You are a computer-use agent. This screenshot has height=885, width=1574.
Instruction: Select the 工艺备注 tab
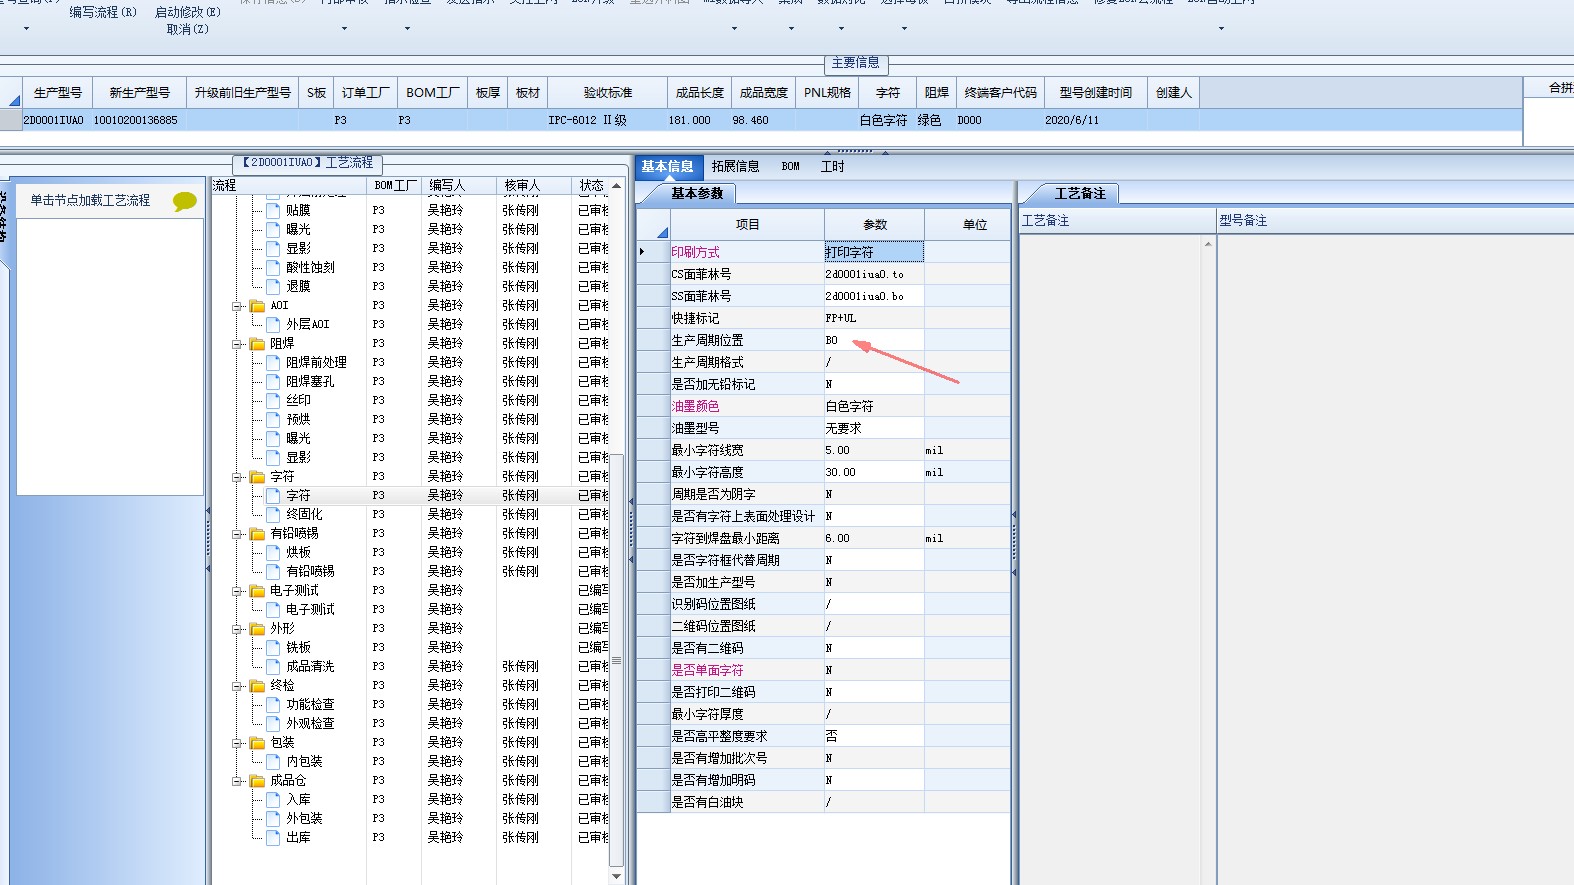point(1080,194)
